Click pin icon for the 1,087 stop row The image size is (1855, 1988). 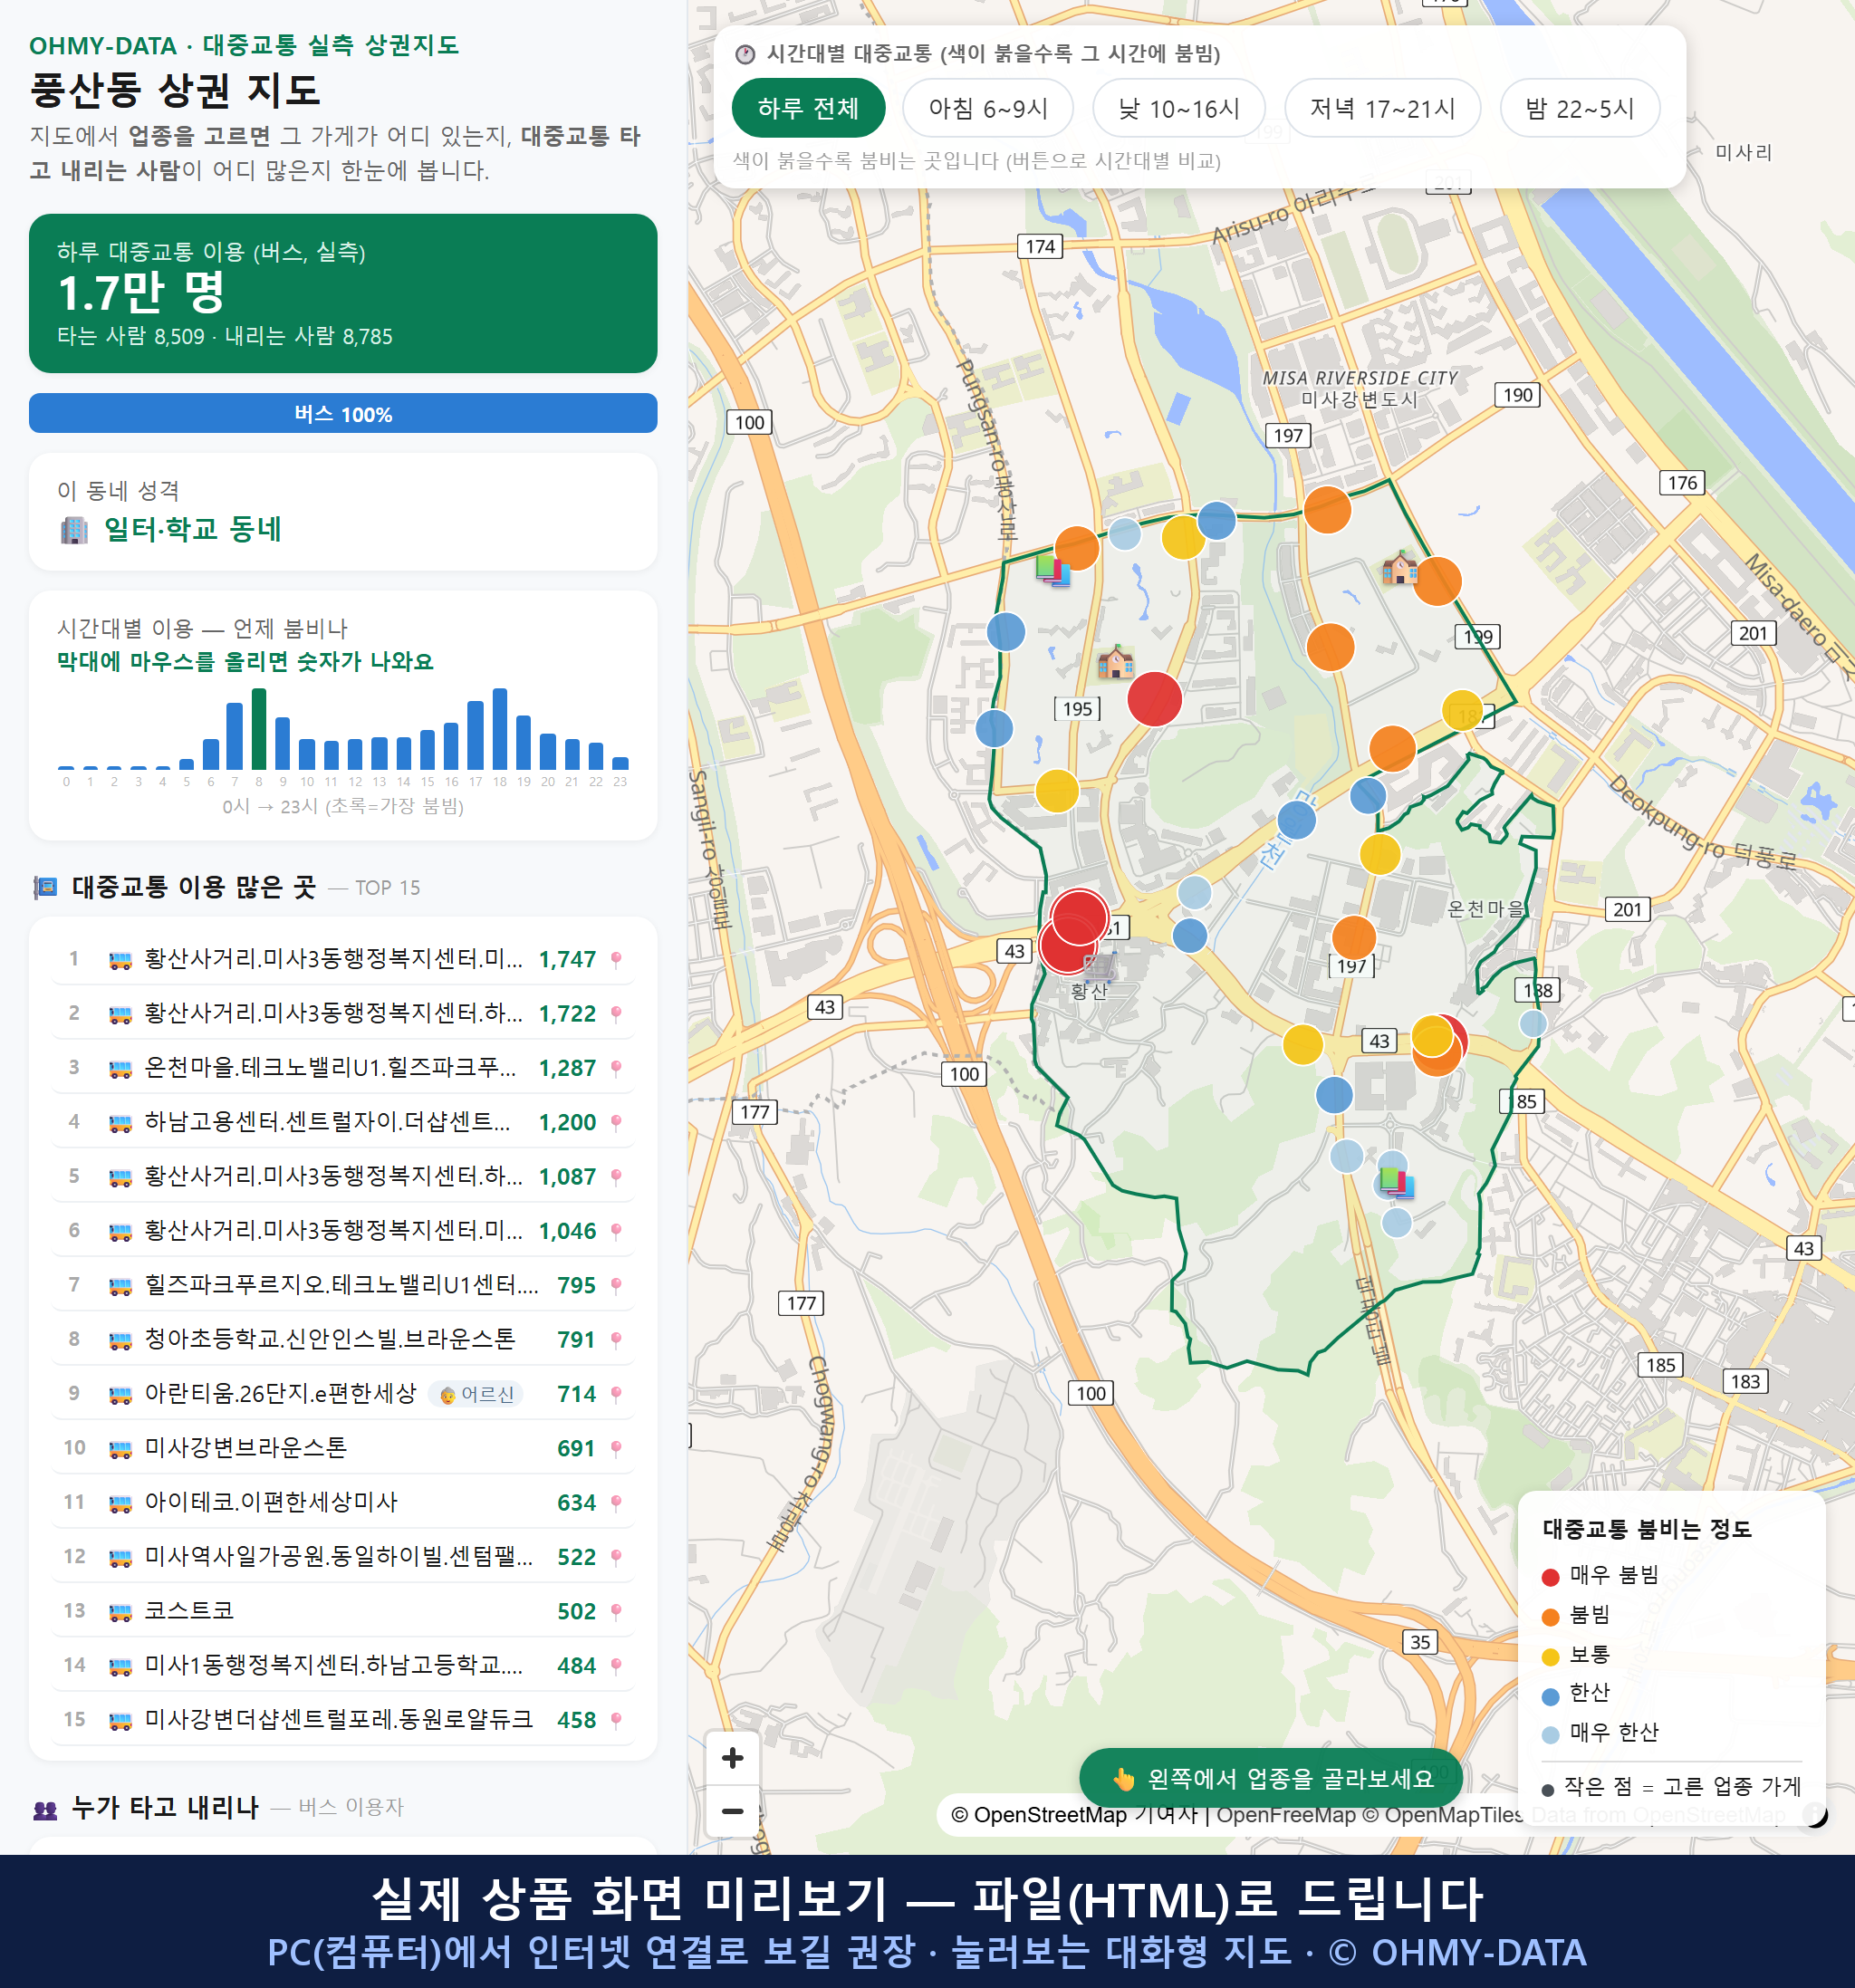pos(616,1177)
